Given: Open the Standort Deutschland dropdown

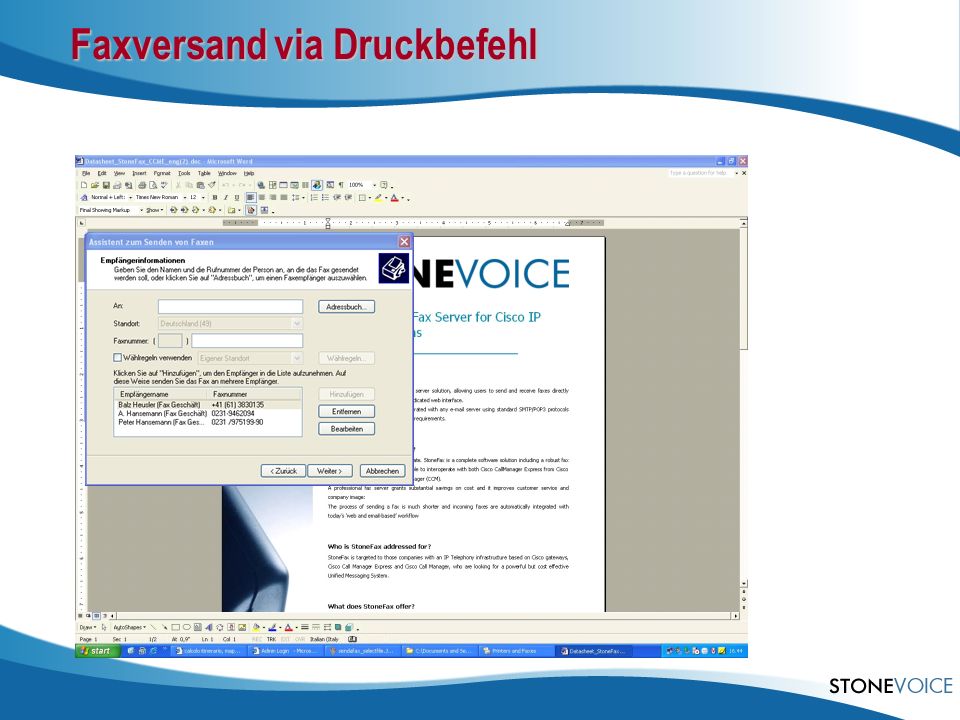Looking at the screenshot, I should (x=296, y=323).
